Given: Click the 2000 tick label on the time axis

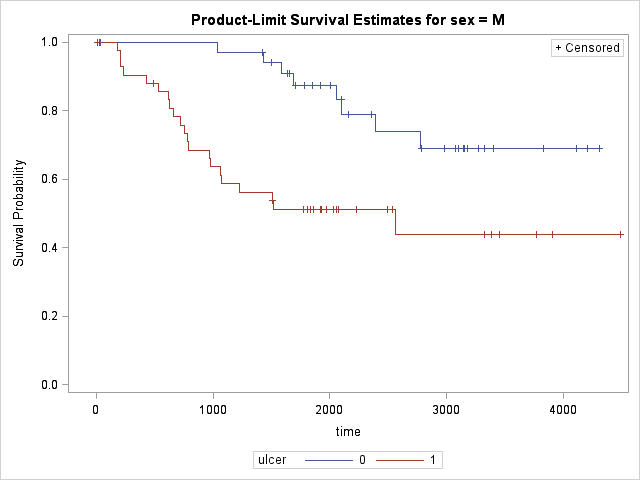Looking at the screenshot, I should (x=329, y=408).
